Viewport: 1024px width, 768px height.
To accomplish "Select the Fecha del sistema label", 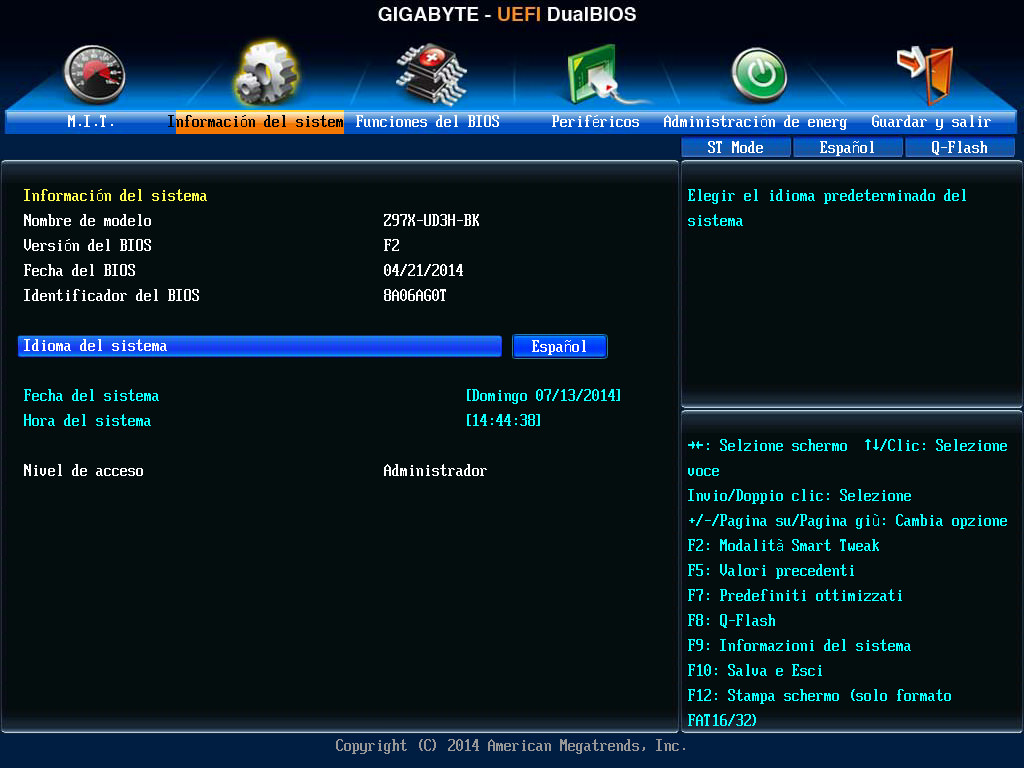I will click(x=91, y=396).
